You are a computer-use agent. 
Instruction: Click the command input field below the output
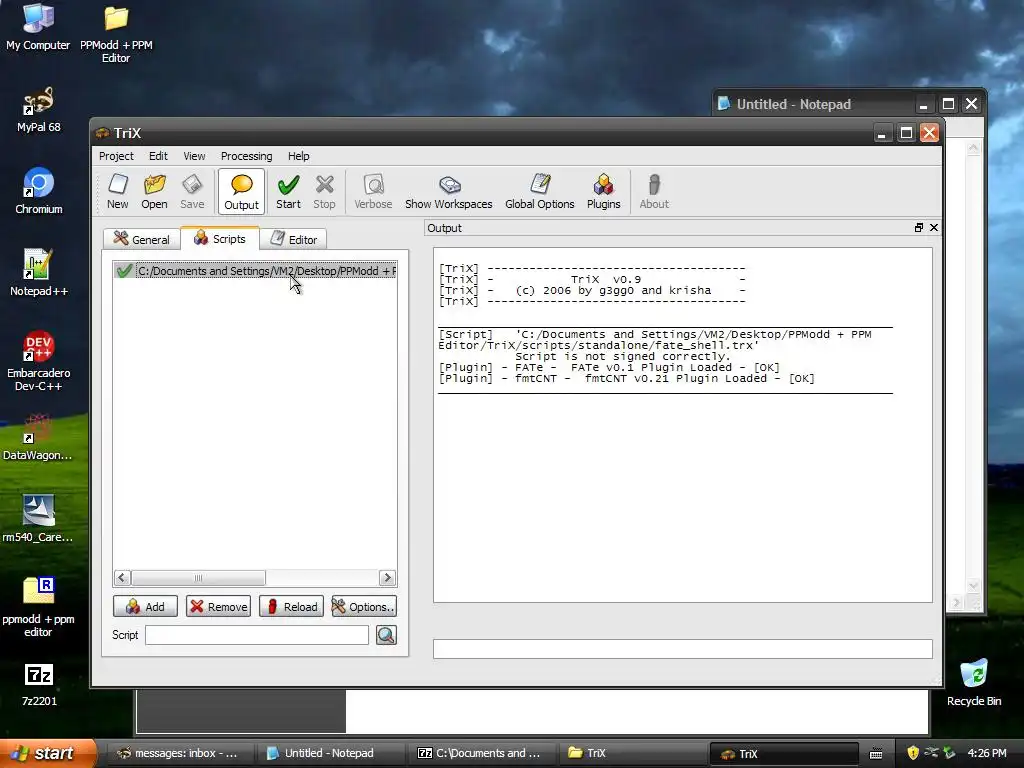[x=682, y=649]
